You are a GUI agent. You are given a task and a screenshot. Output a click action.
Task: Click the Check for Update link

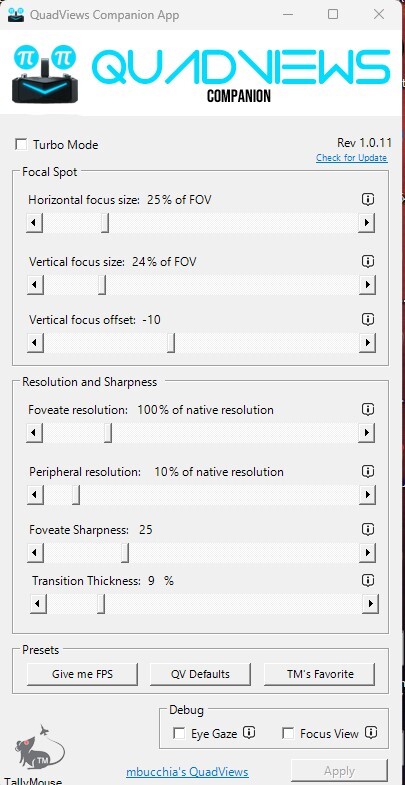click(351, 158)
